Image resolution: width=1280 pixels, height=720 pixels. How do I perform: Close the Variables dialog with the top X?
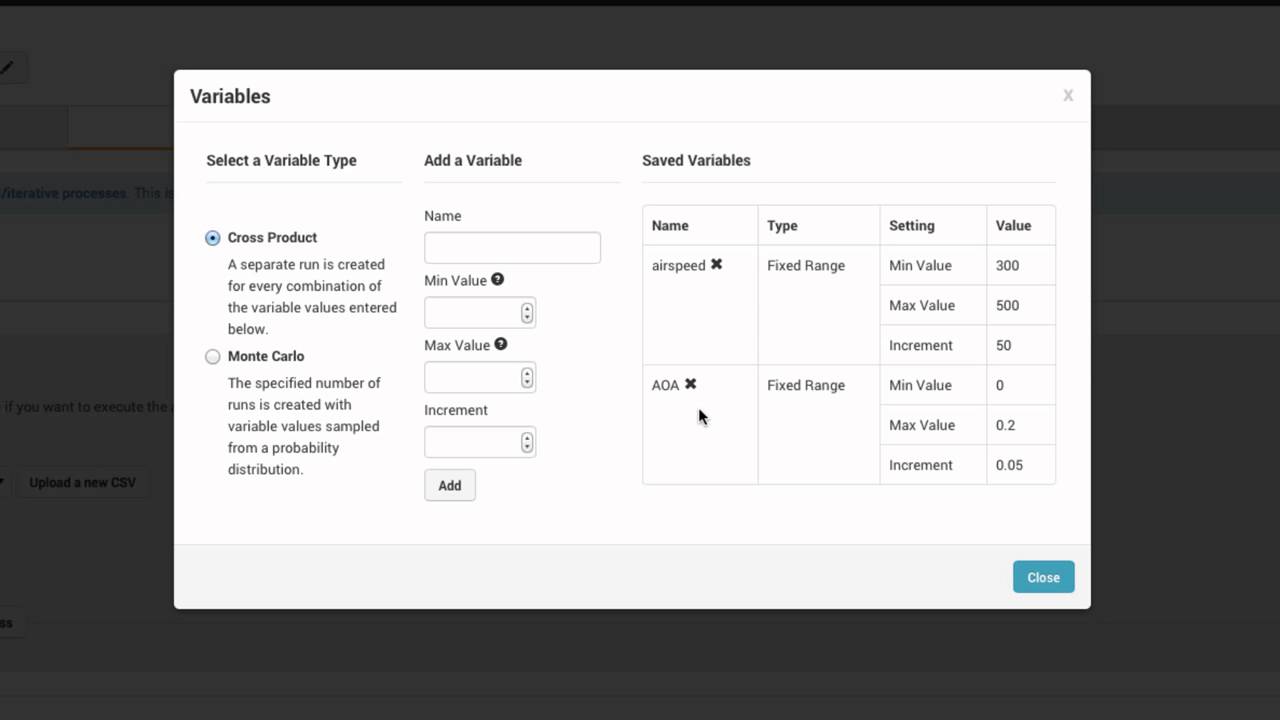[x=1068, y=96]
